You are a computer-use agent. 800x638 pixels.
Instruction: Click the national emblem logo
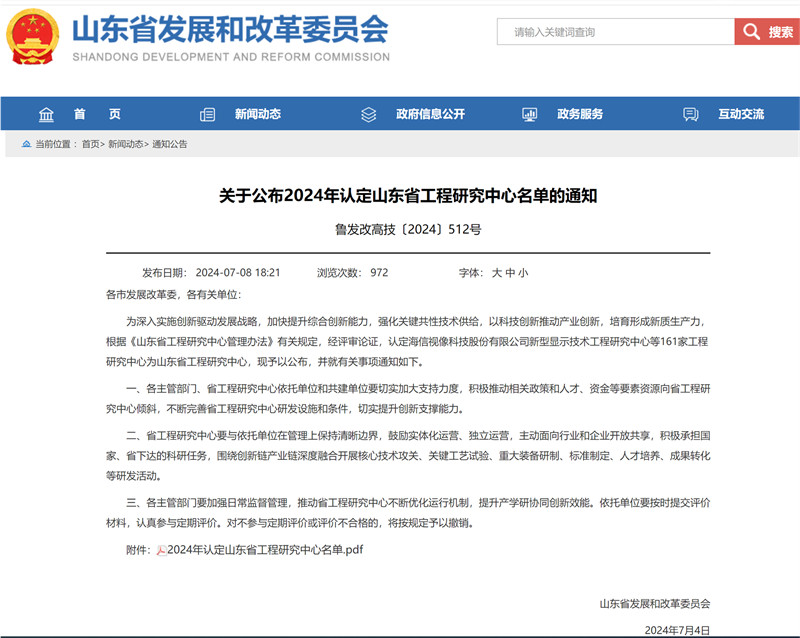coord(32,37)
